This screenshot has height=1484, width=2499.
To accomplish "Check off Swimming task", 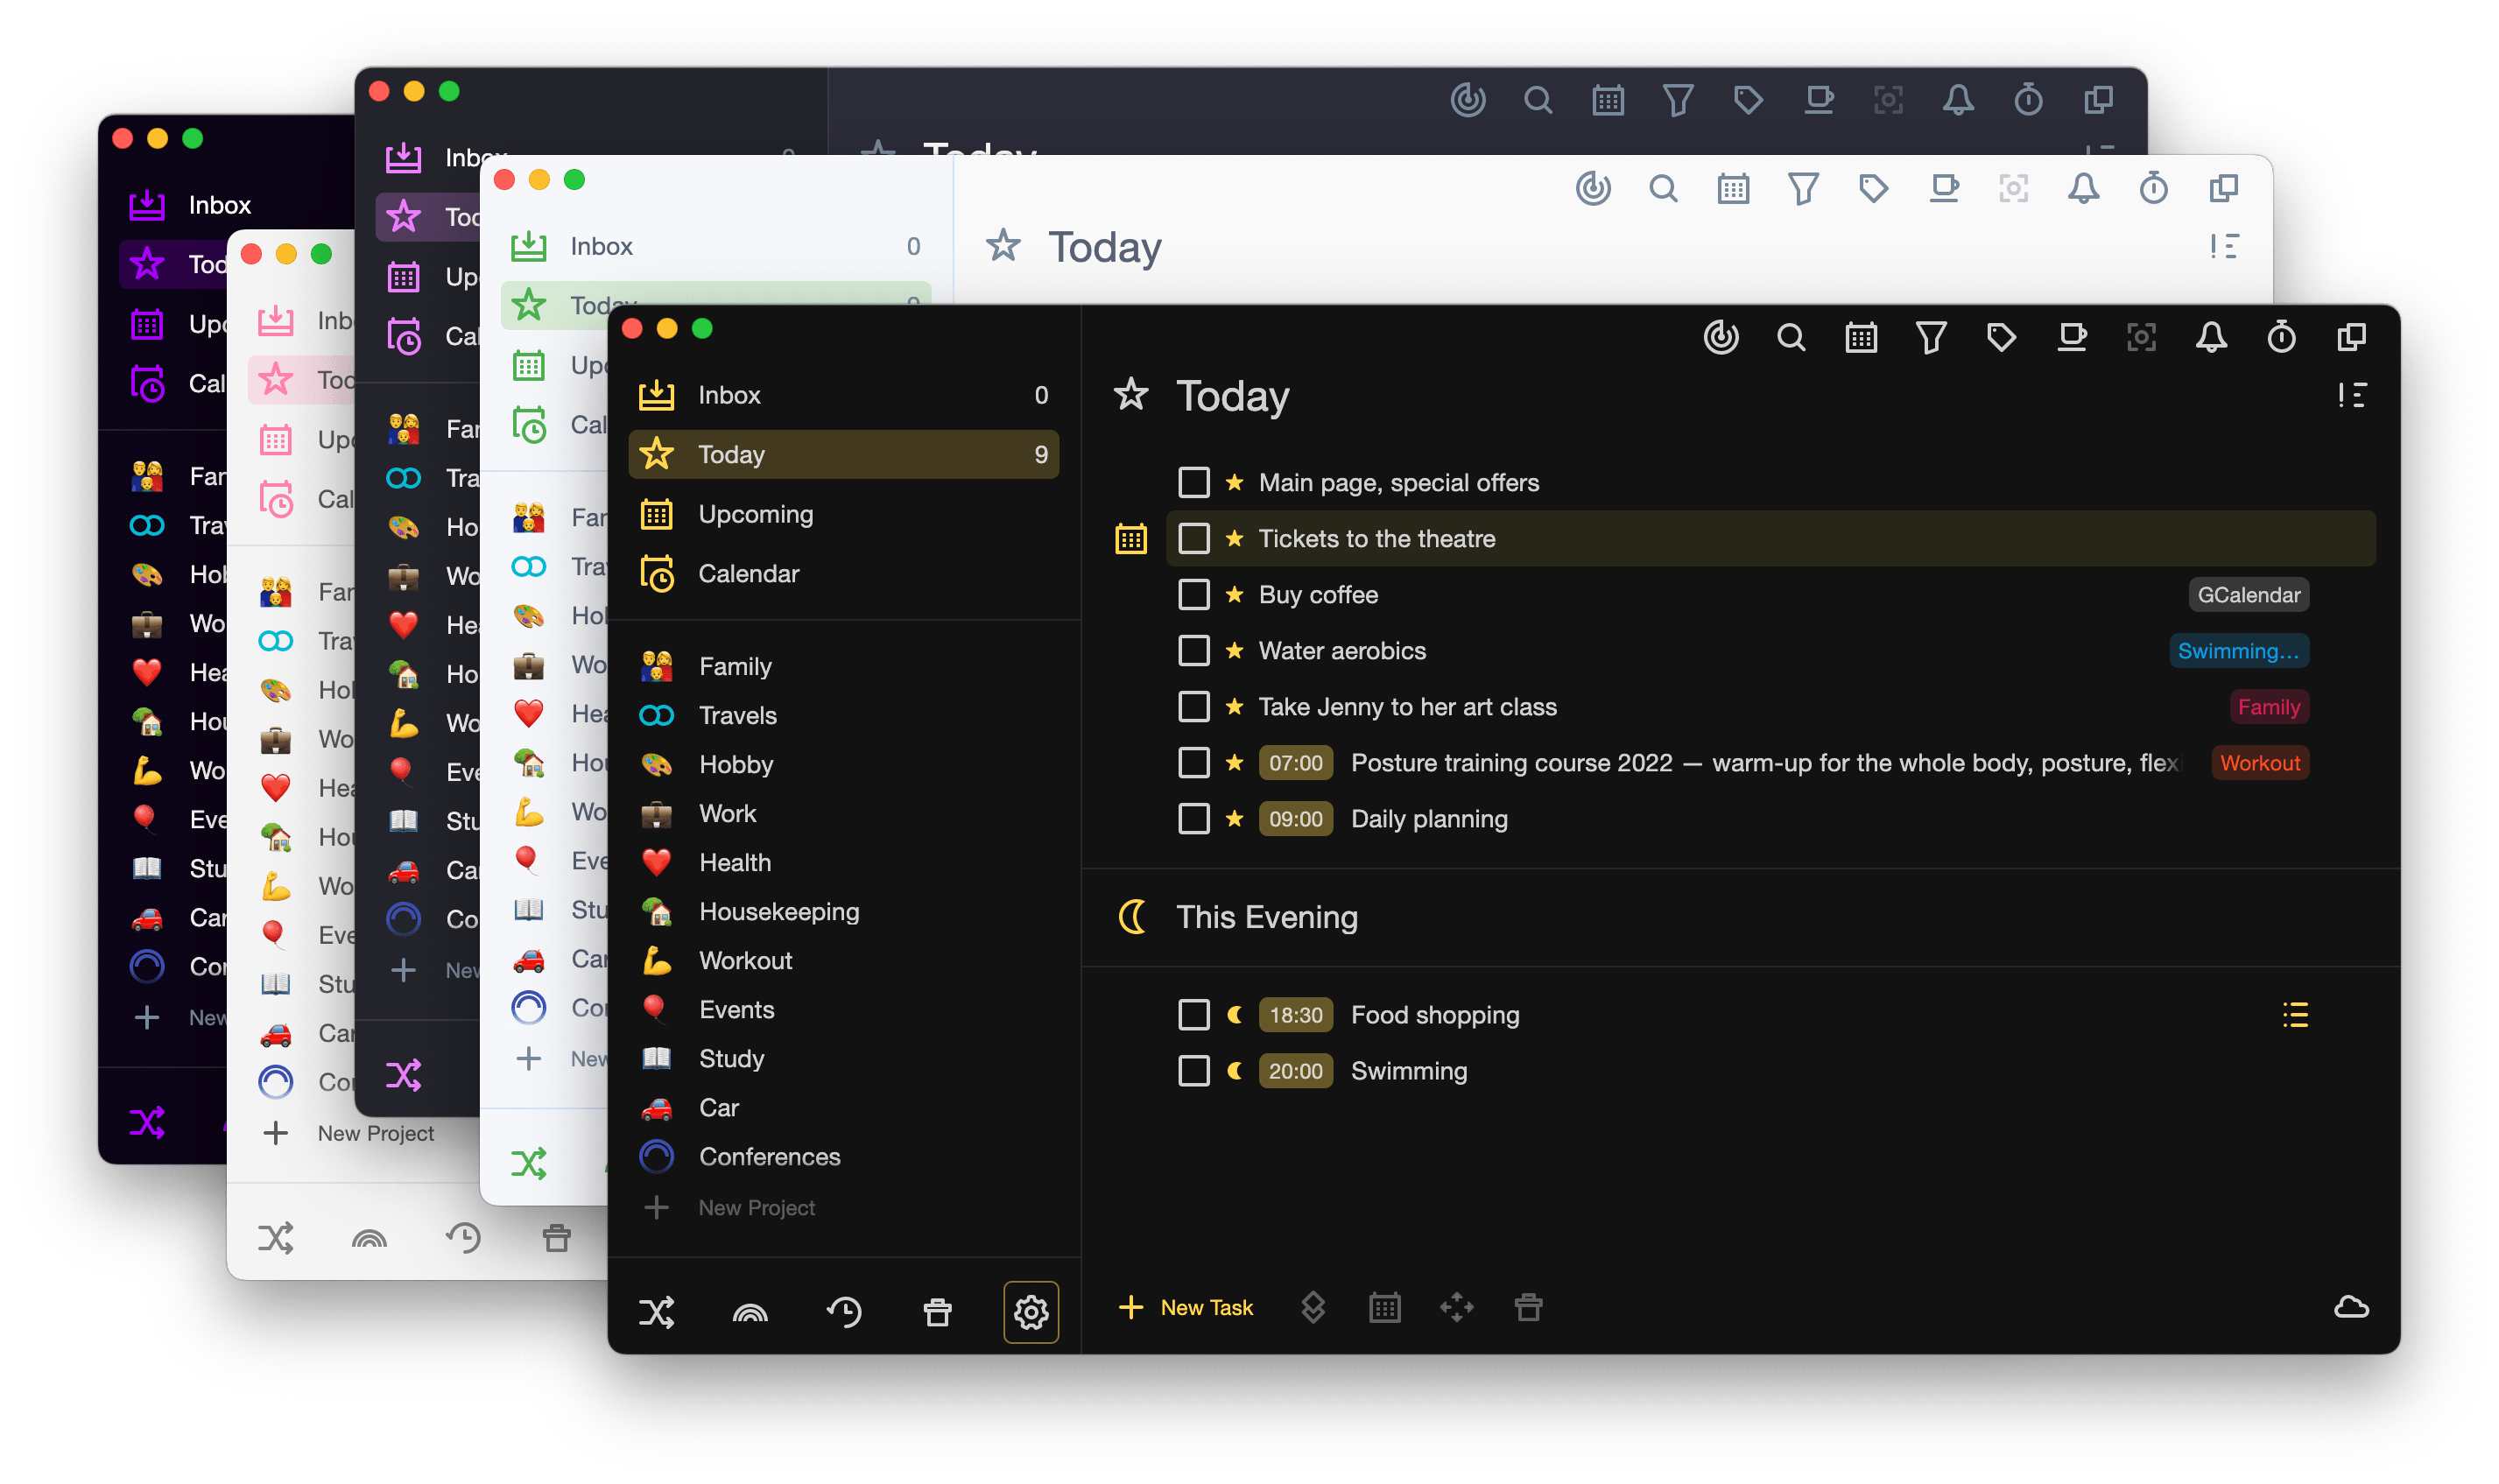I will click(1193, 1071).
